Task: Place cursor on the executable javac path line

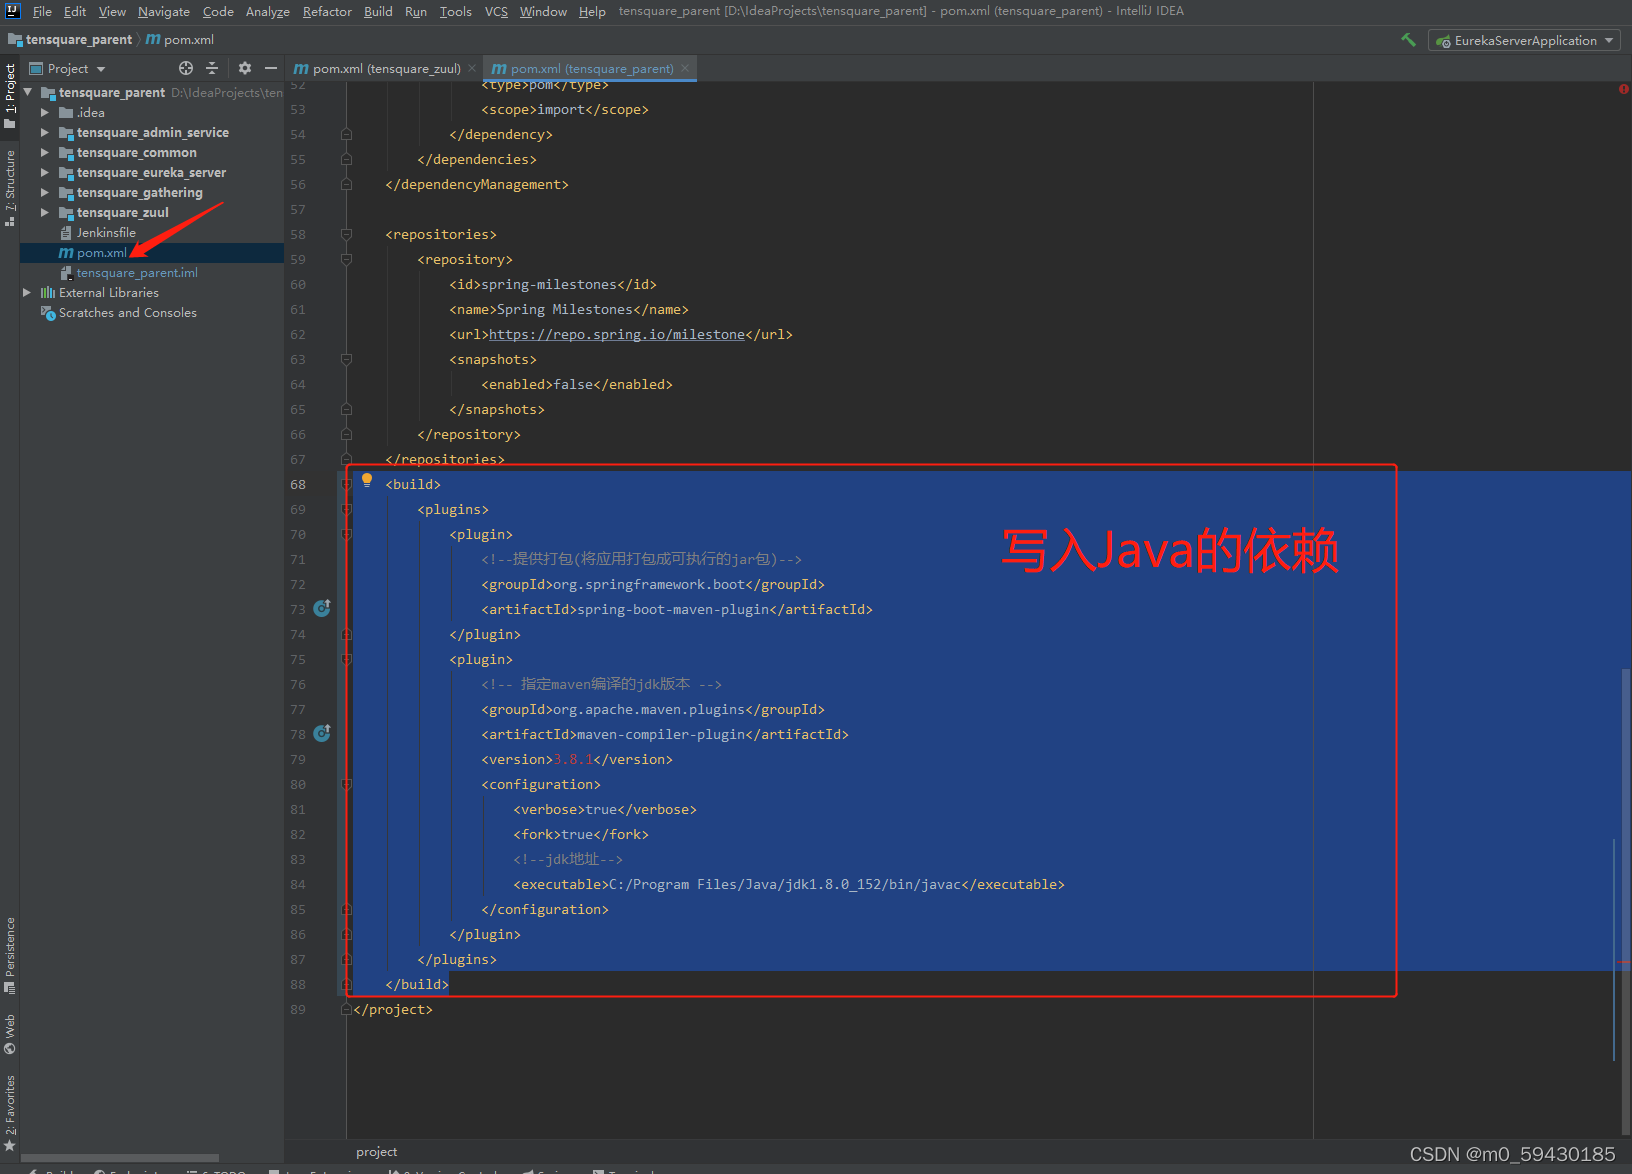Action: point(789,884)
